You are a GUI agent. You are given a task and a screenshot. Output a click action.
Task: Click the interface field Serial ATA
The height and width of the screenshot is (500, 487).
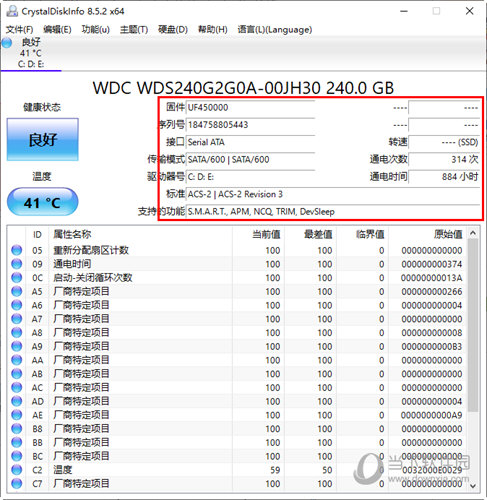pyautogui.click(x=250, y=142)
